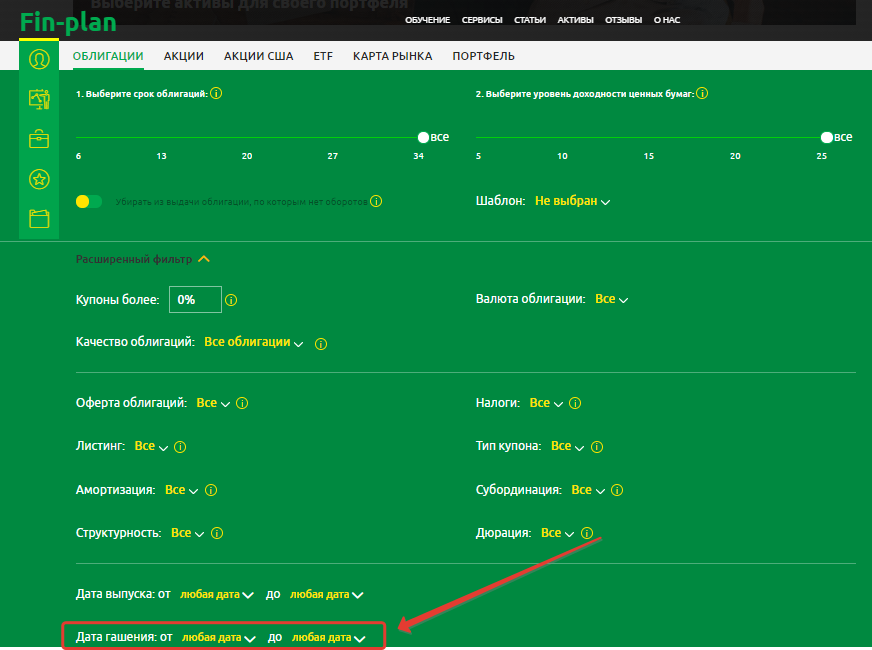The width and height of the screenshot is (872, 650).
Task: Click info icon next to 'Дюрация' filter
Action: coord(587,533)
